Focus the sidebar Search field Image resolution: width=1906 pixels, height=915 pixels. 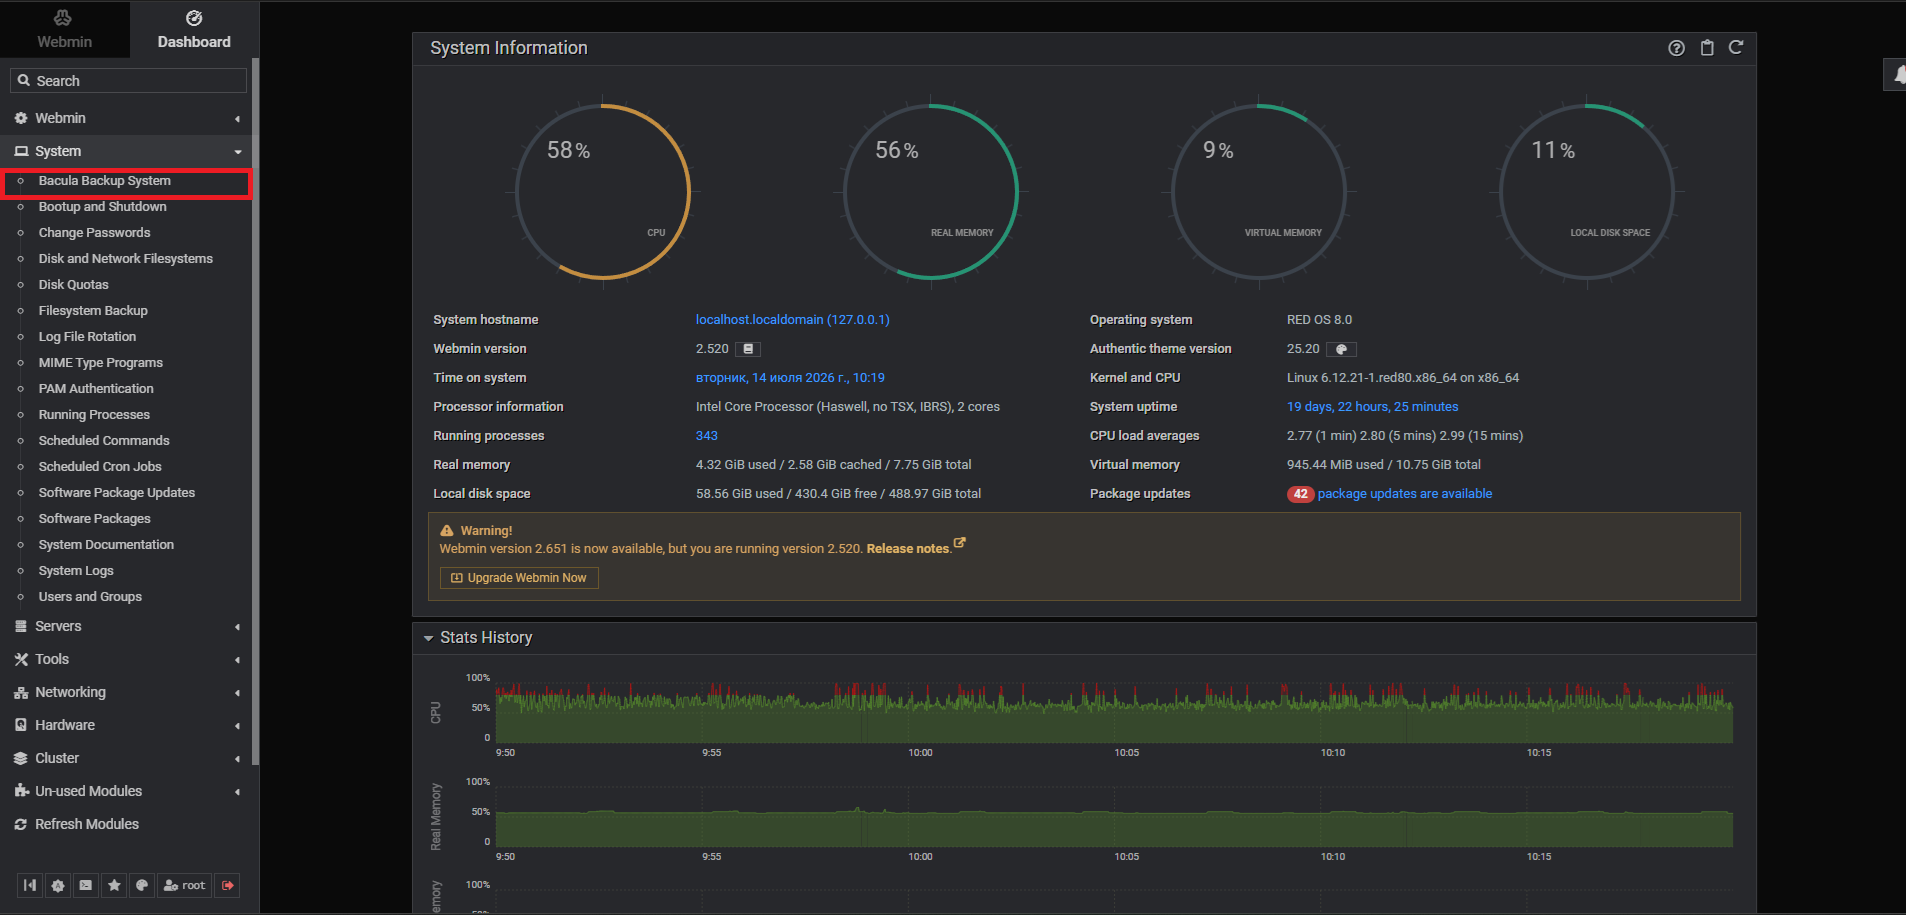tap(128, 81)
